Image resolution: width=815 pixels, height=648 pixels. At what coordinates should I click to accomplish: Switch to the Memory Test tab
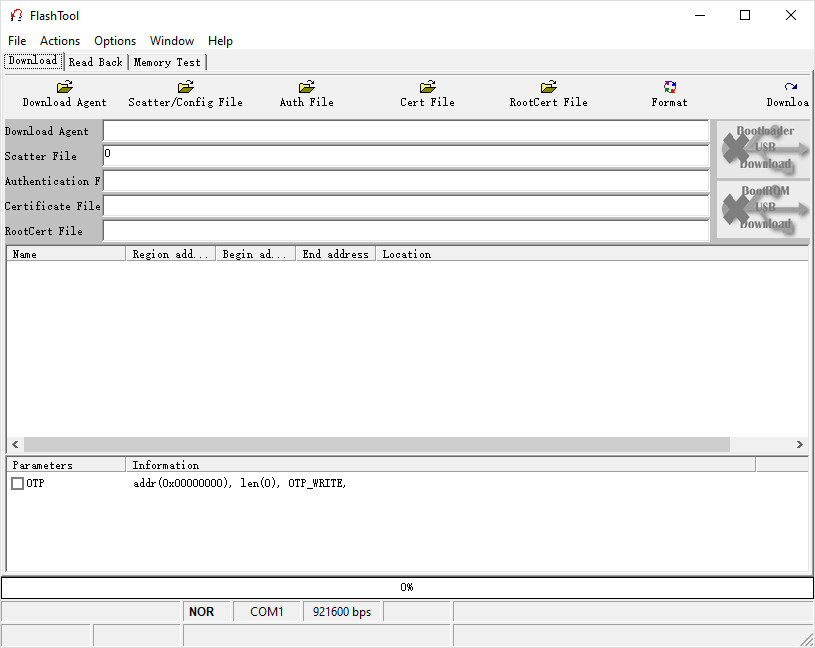167,62
